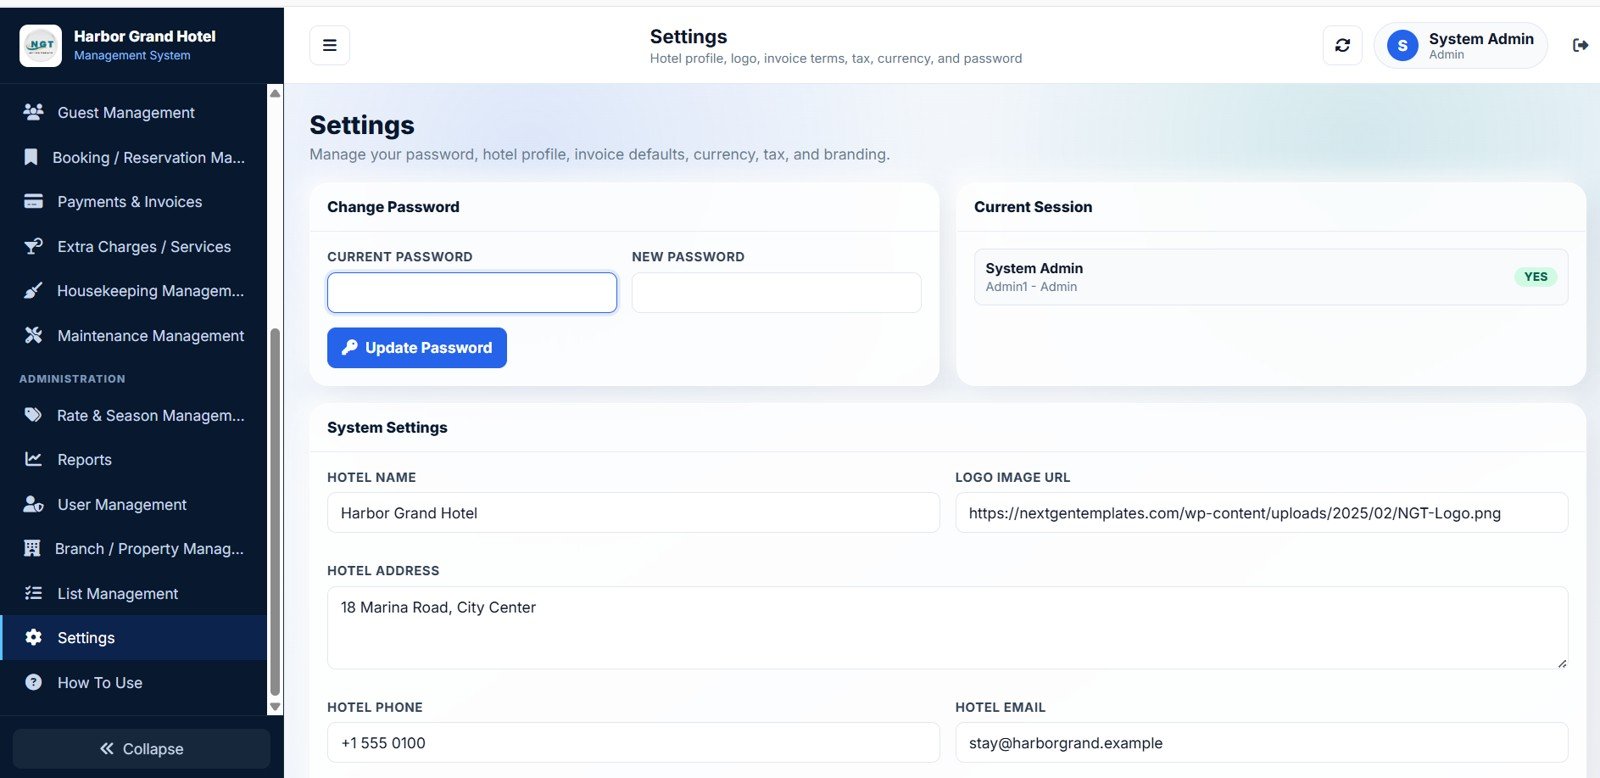1600x778 pixels.
Task: Click the Admin1 - Admin session text
Action: point(1031,286)
